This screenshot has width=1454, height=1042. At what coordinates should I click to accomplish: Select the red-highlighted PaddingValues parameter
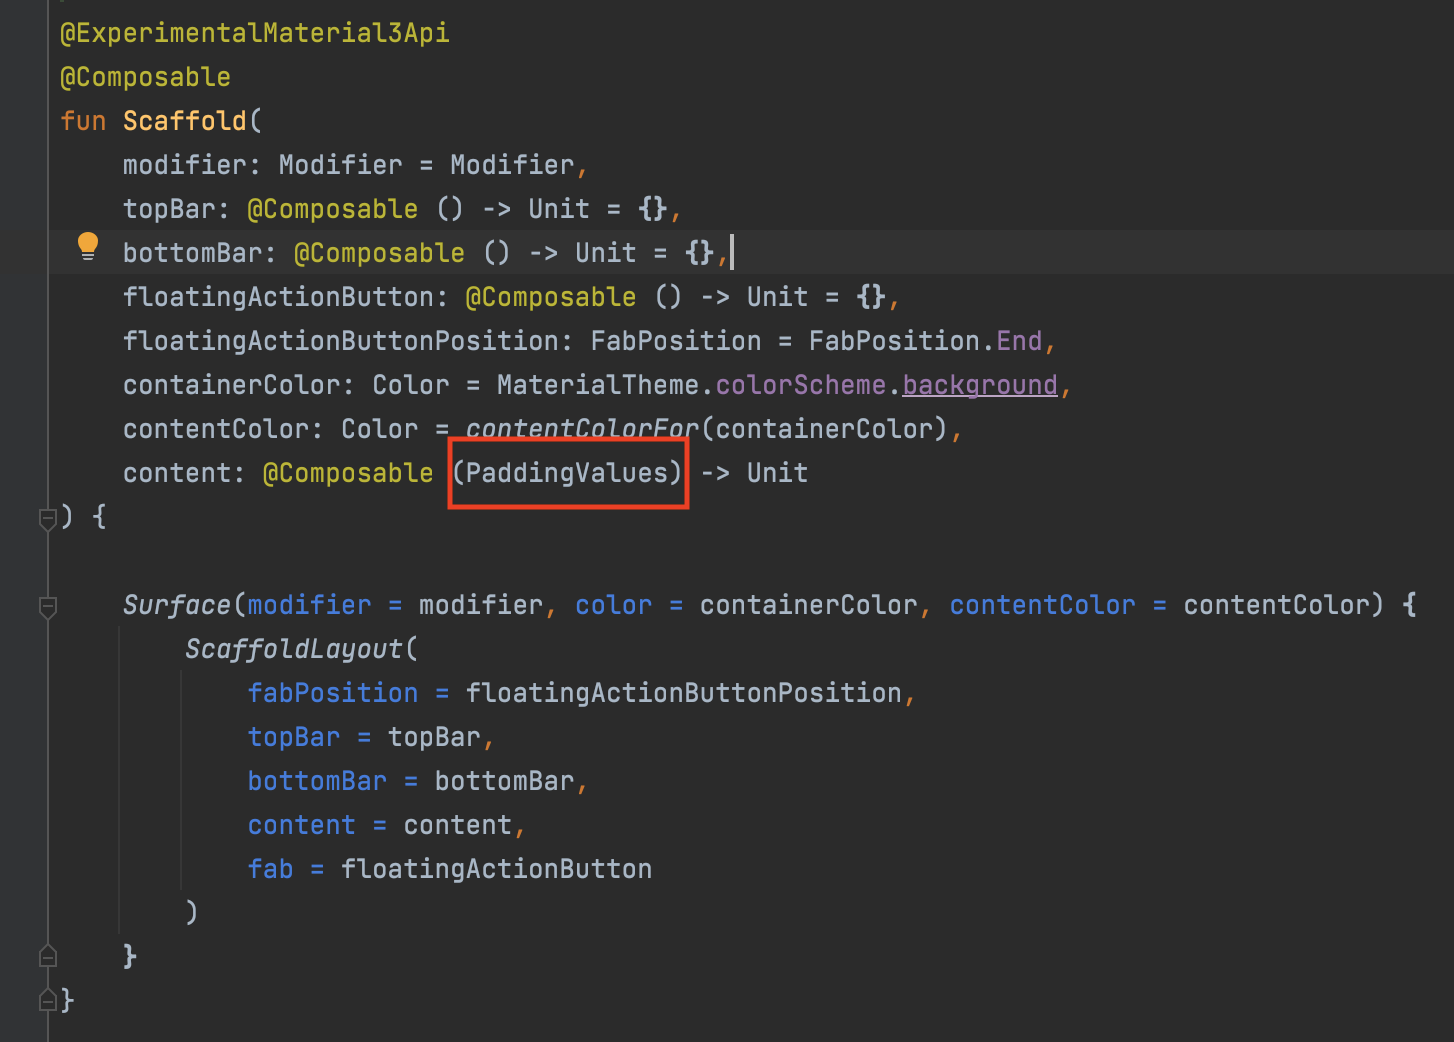pyautogui.click(x=567, y=472)
